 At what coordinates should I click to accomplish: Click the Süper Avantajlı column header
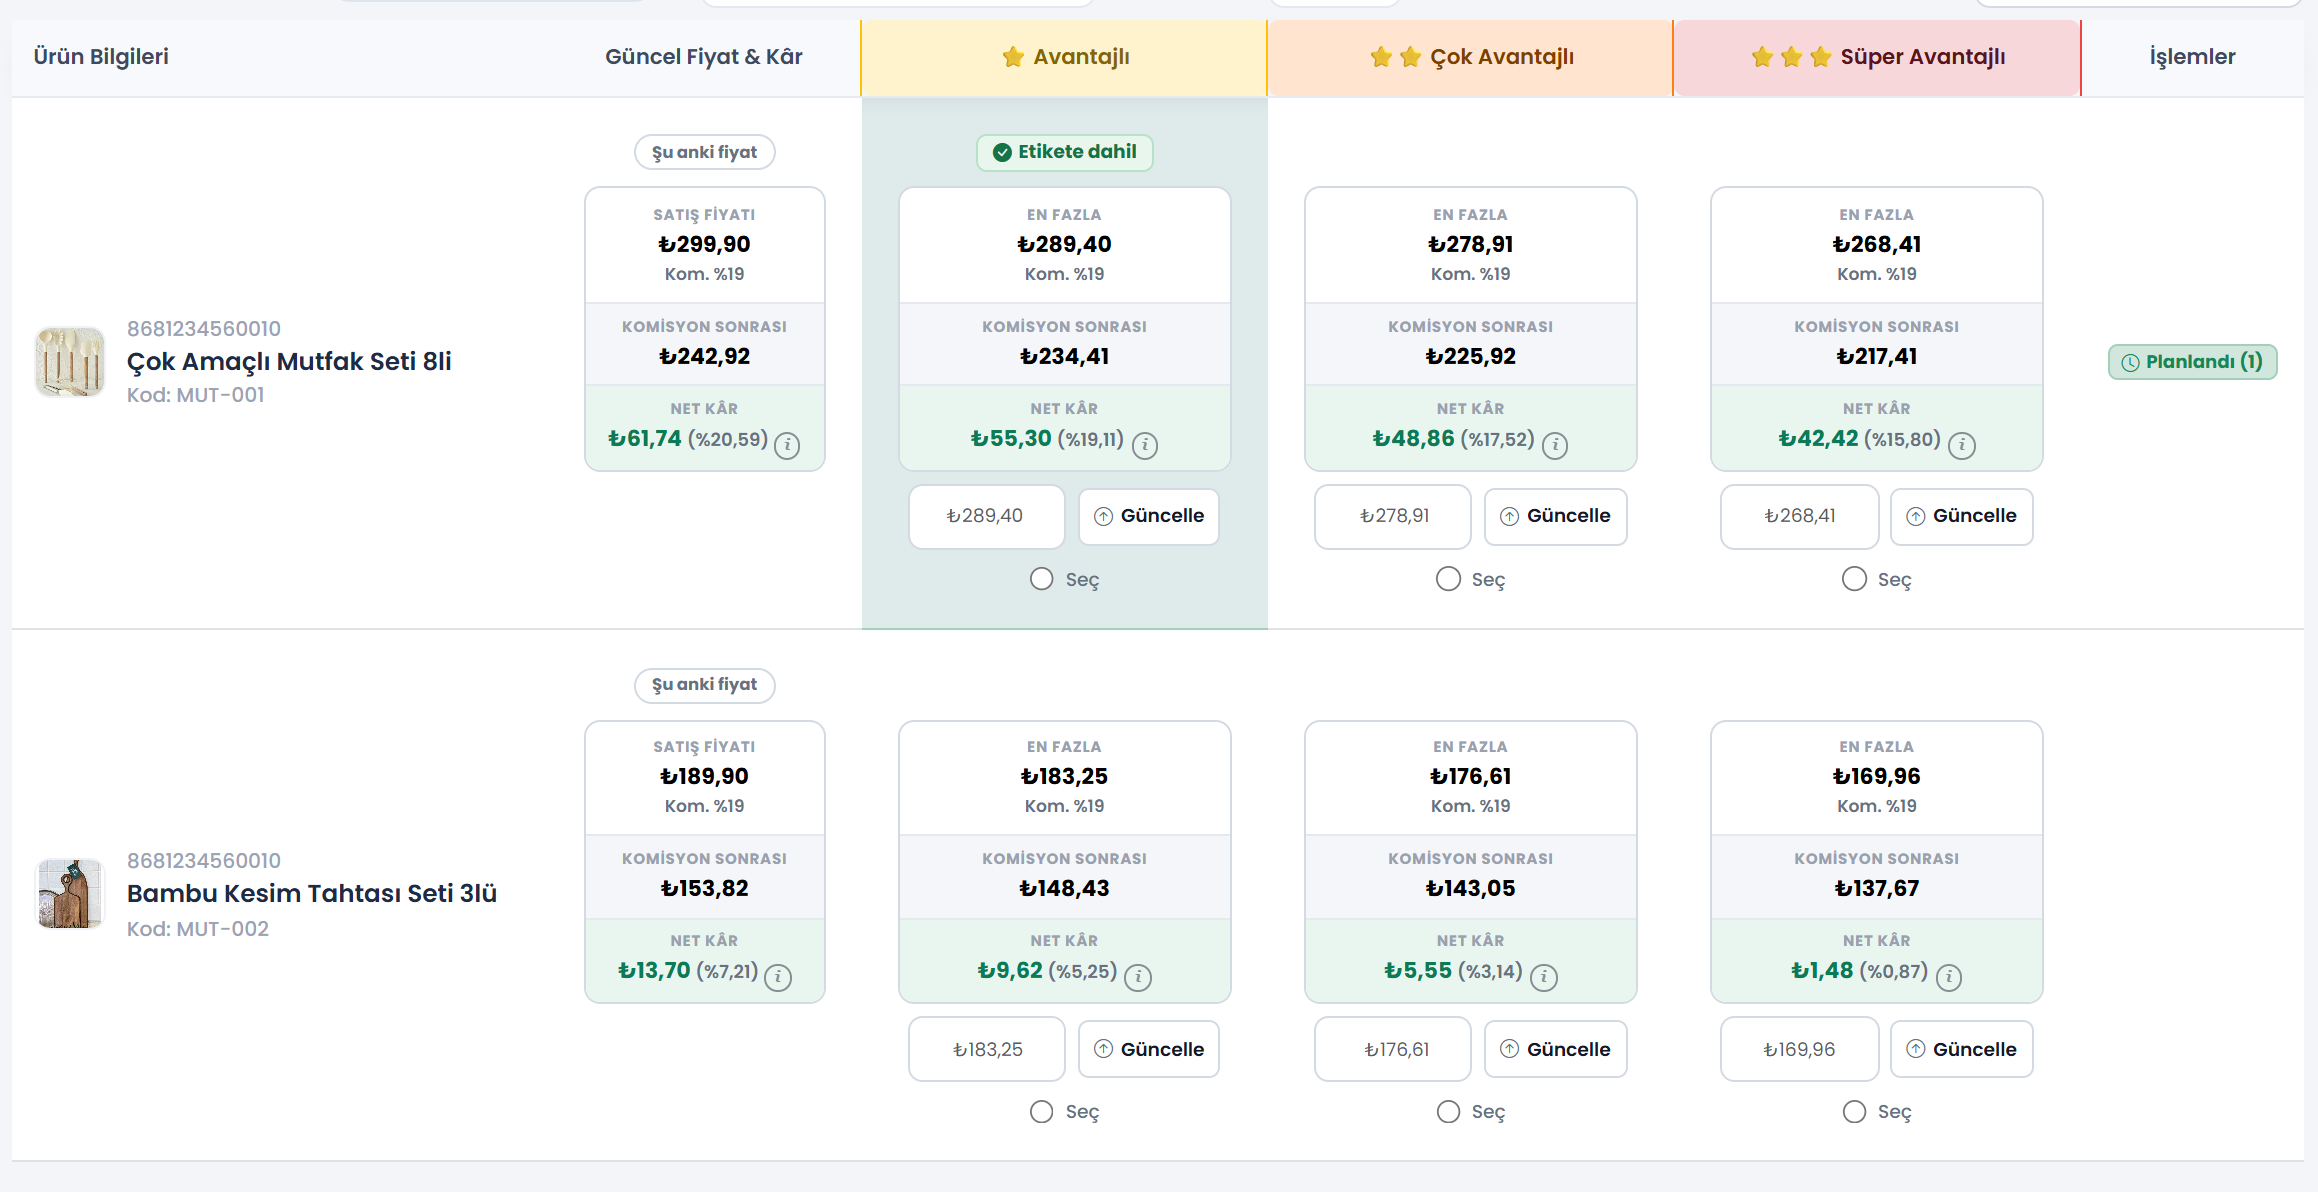[1877, 57]
